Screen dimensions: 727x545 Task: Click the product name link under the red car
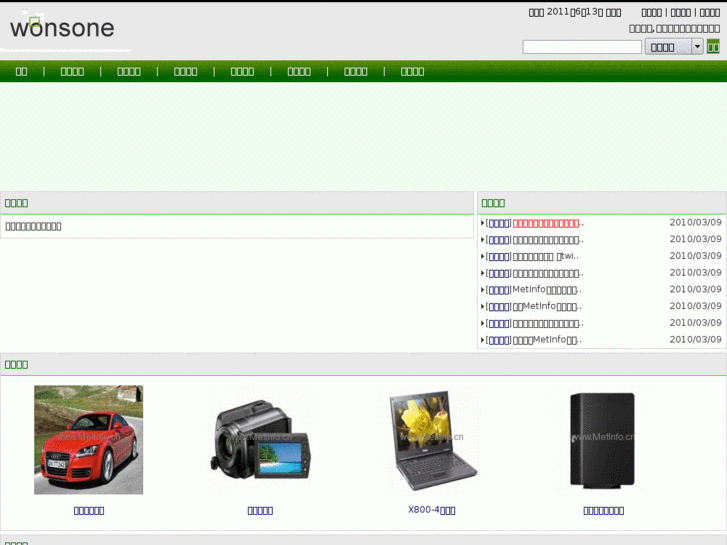[89, 511]
